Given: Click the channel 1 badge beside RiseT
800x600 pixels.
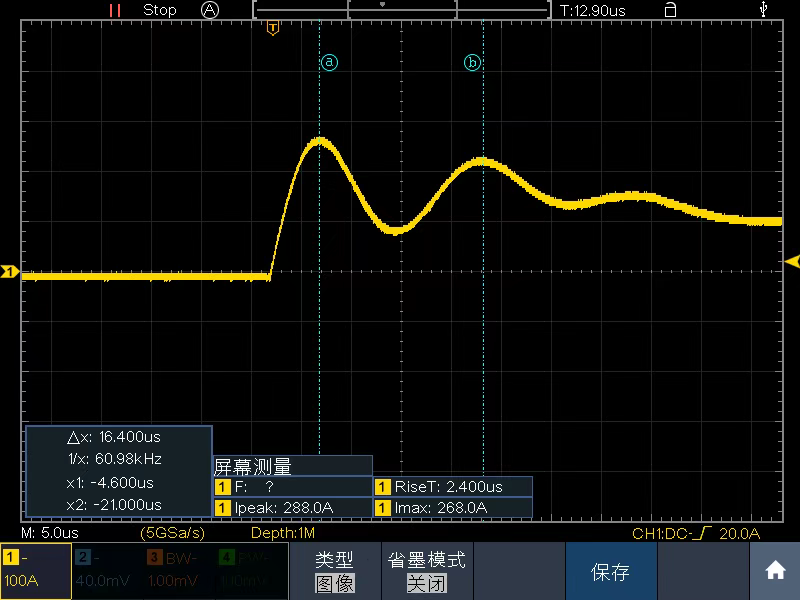Looking at the screenshot, I should 383,487.
